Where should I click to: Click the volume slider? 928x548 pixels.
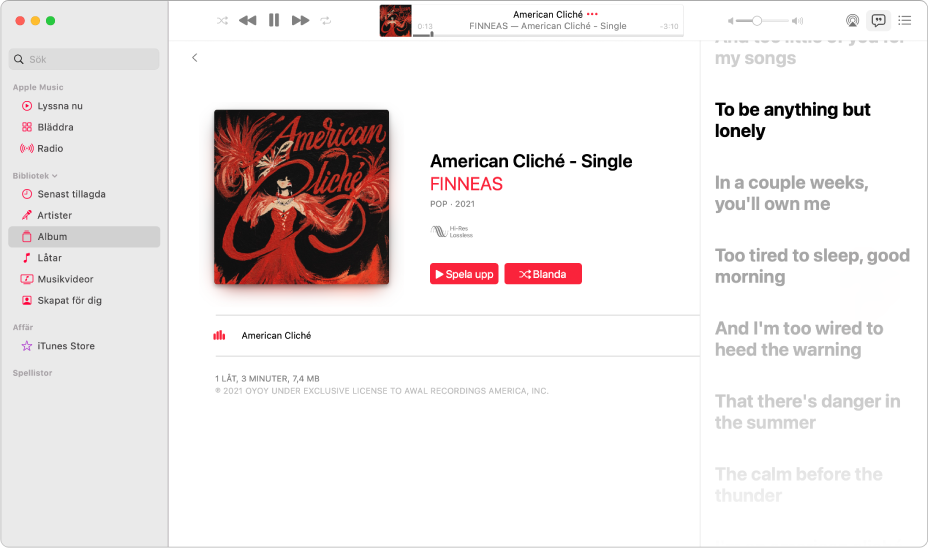(765, 21)
